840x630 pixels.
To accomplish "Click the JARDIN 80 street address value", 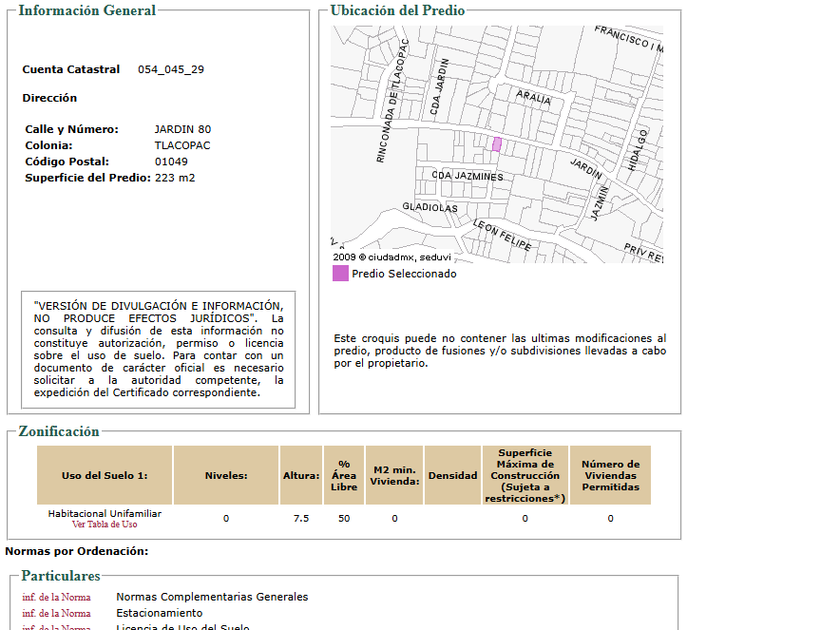I will (x=183, y=129).
